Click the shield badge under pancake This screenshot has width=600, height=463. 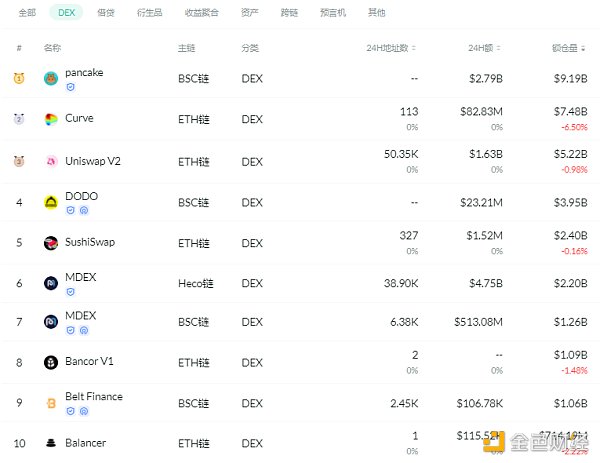click(70, 88)
